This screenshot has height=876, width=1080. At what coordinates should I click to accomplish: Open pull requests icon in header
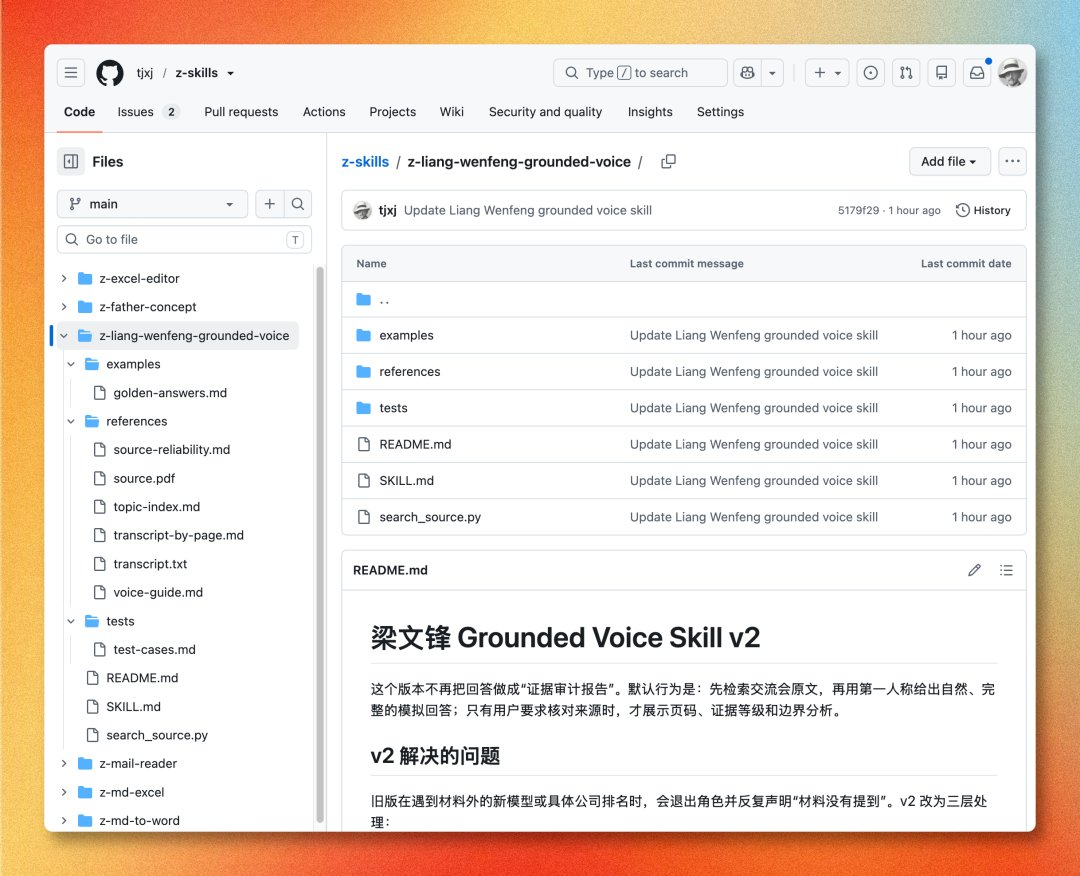coord(906,73)
